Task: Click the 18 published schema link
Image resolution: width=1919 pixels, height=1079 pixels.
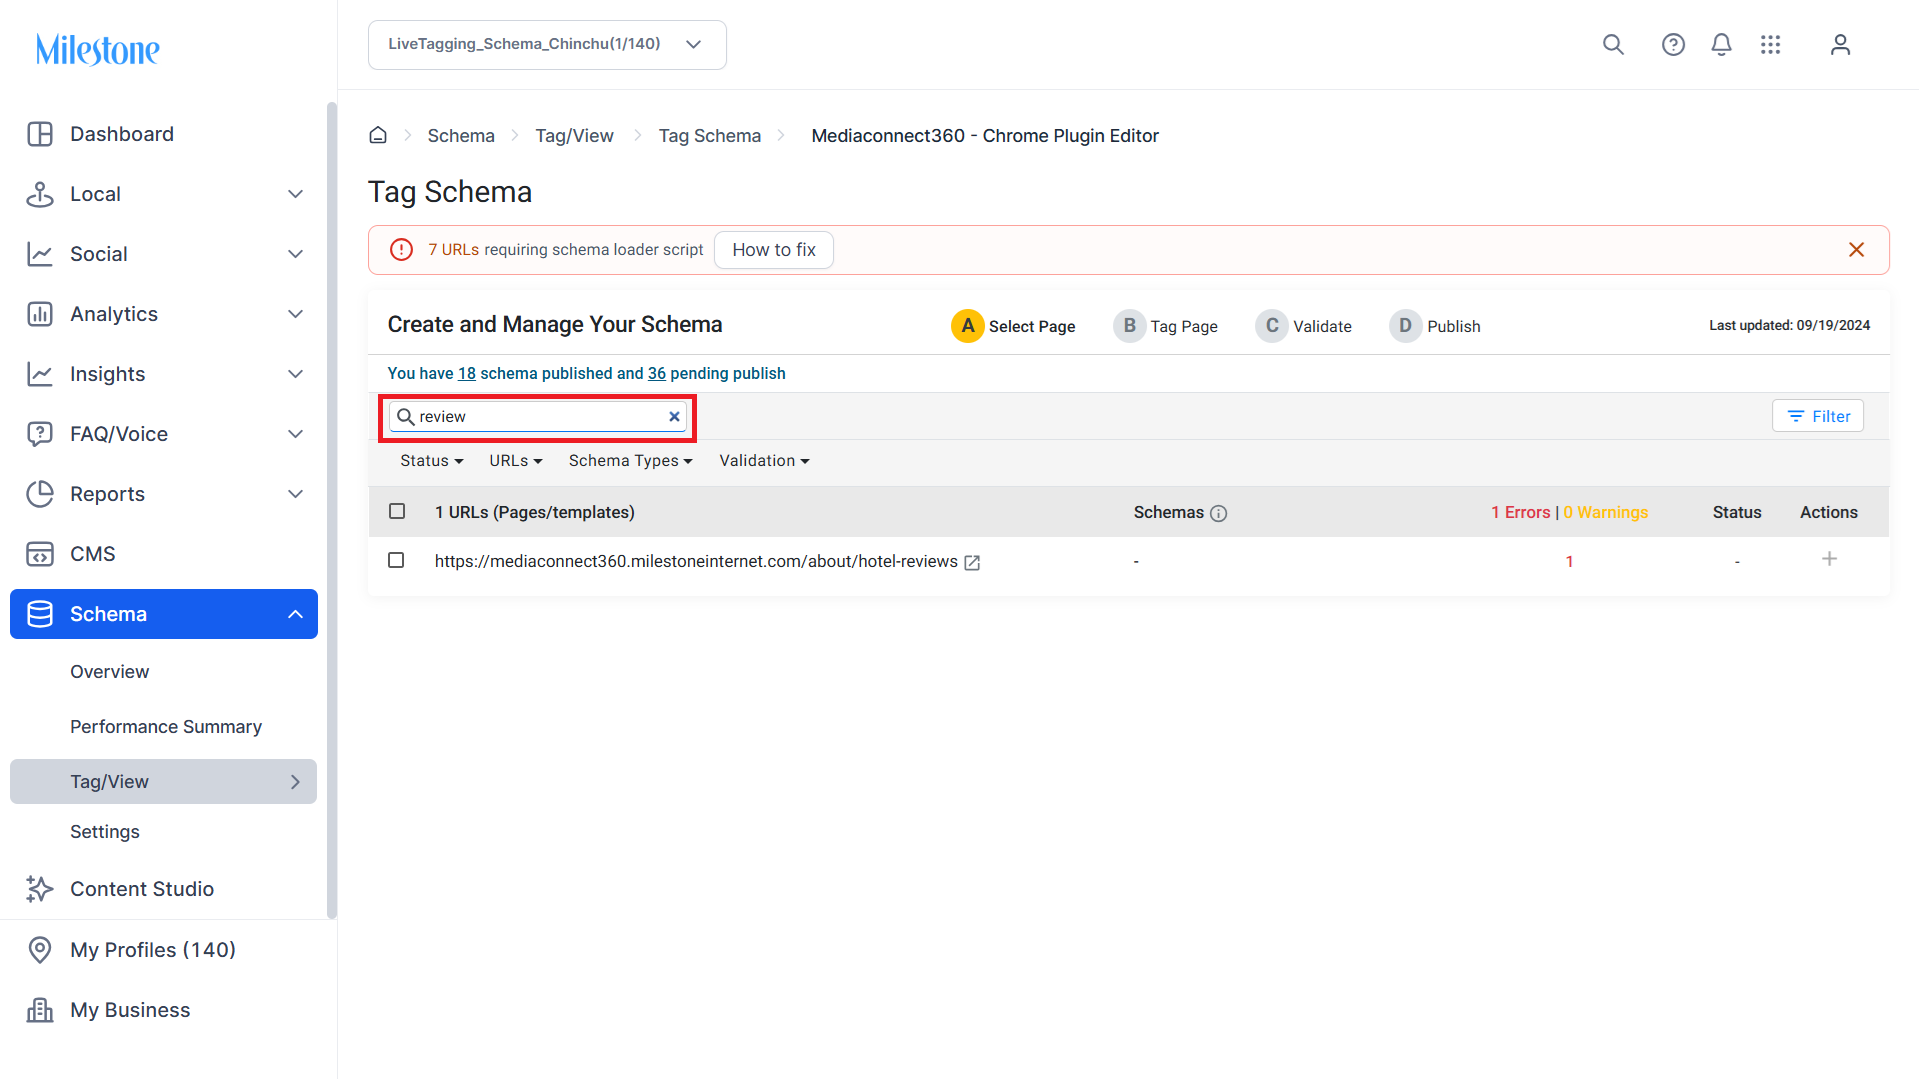Action: (467, 374)
